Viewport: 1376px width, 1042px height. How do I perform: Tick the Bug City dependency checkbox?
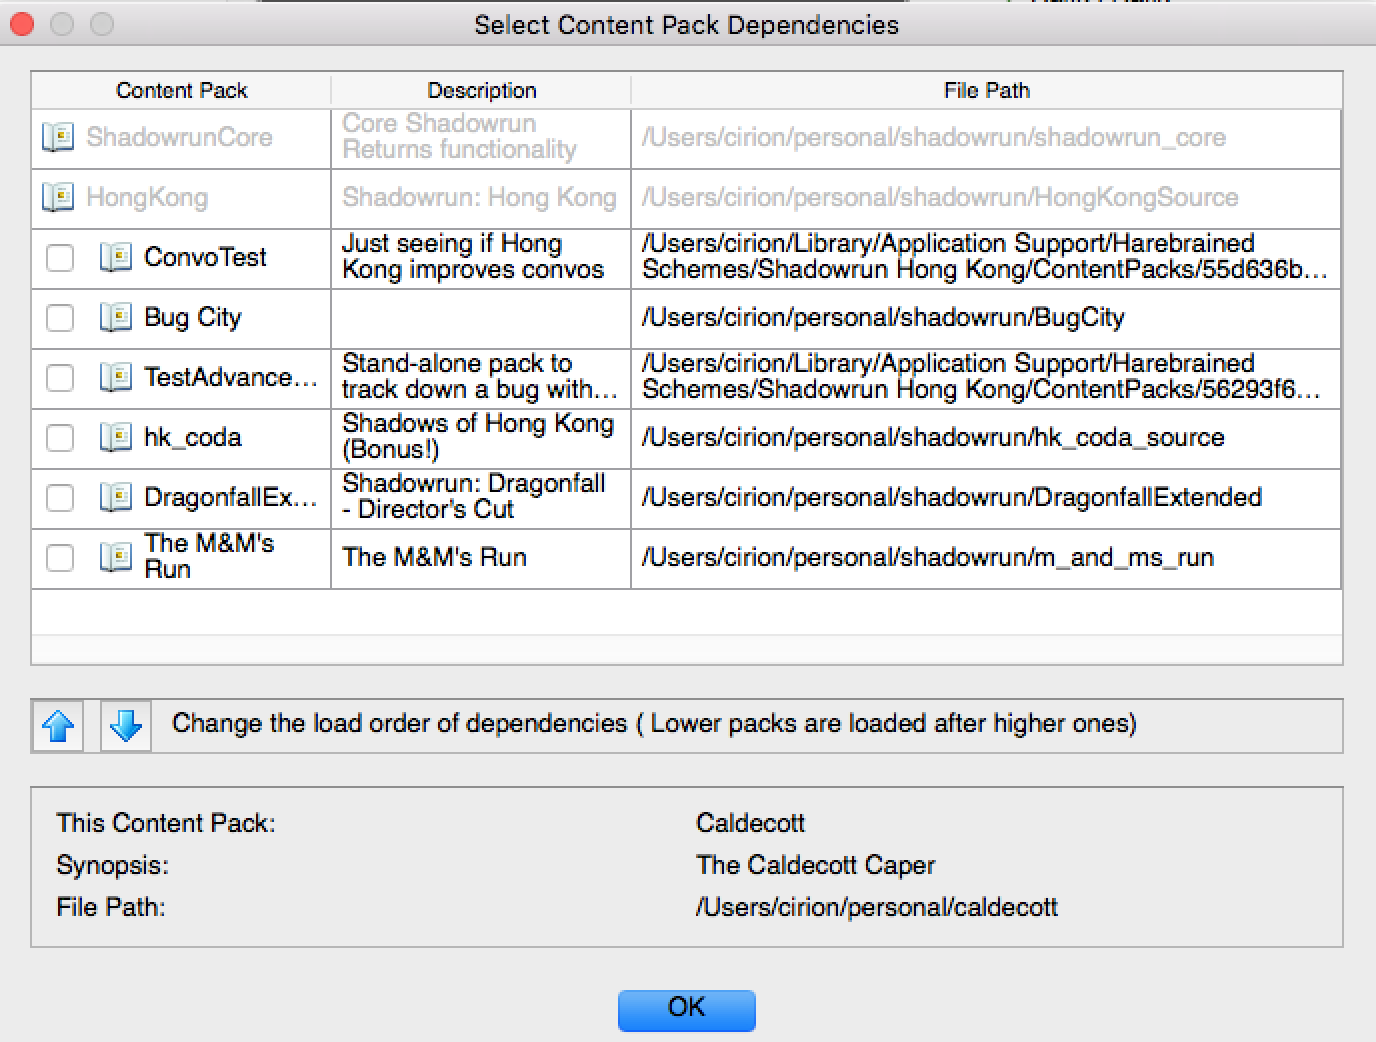click(60, 317)
